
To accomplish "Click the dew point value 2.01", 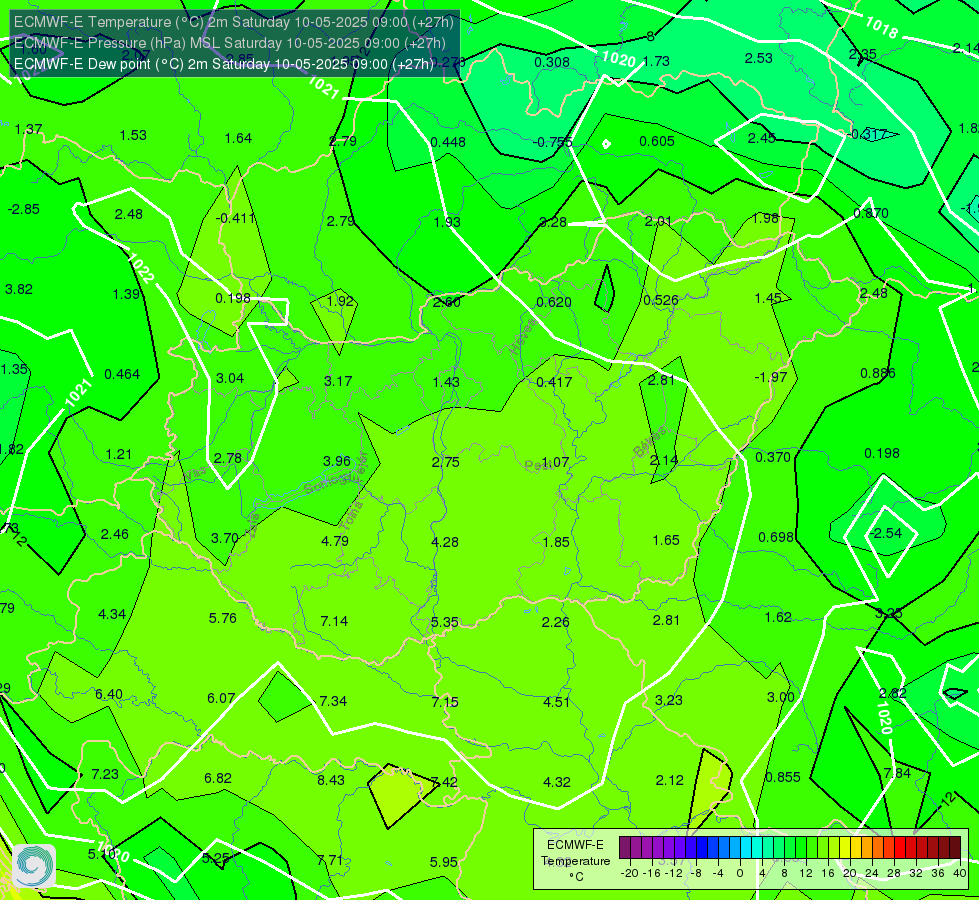I will (x=658, y=221).
